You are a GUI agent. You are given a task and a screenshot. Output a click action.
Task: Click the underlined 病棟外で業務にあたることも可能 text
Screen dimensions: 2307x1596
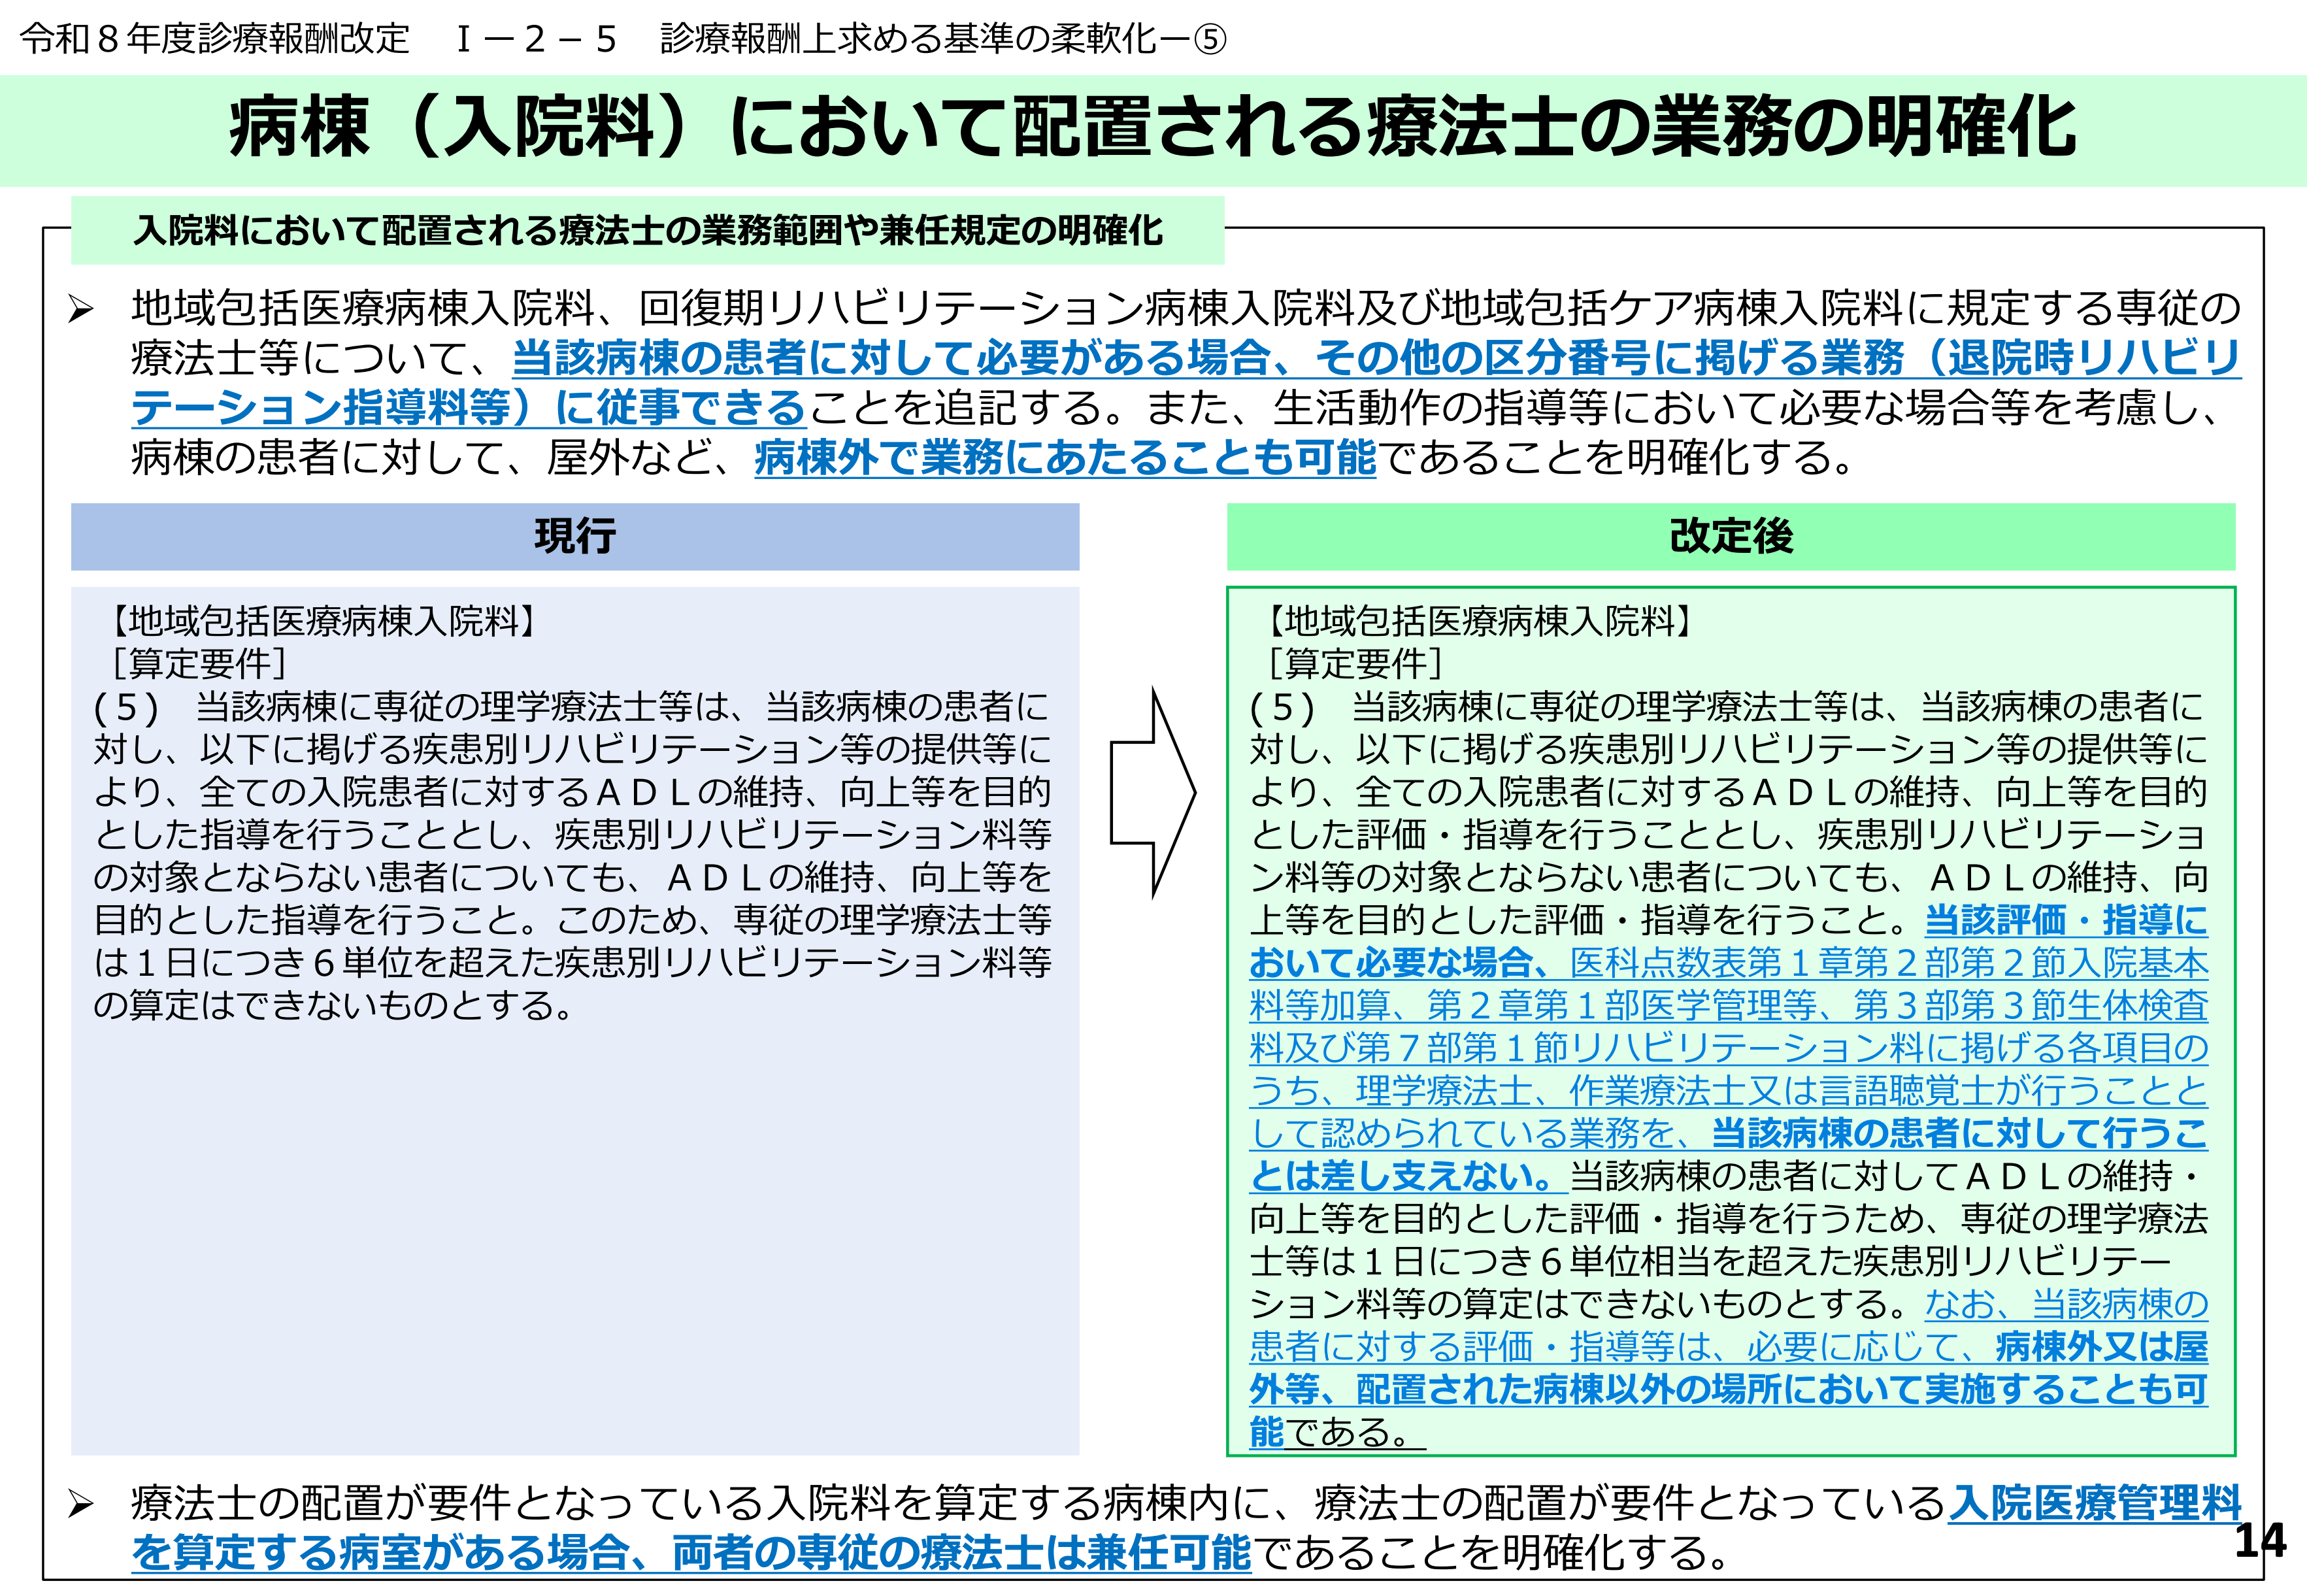[1065, 458]
